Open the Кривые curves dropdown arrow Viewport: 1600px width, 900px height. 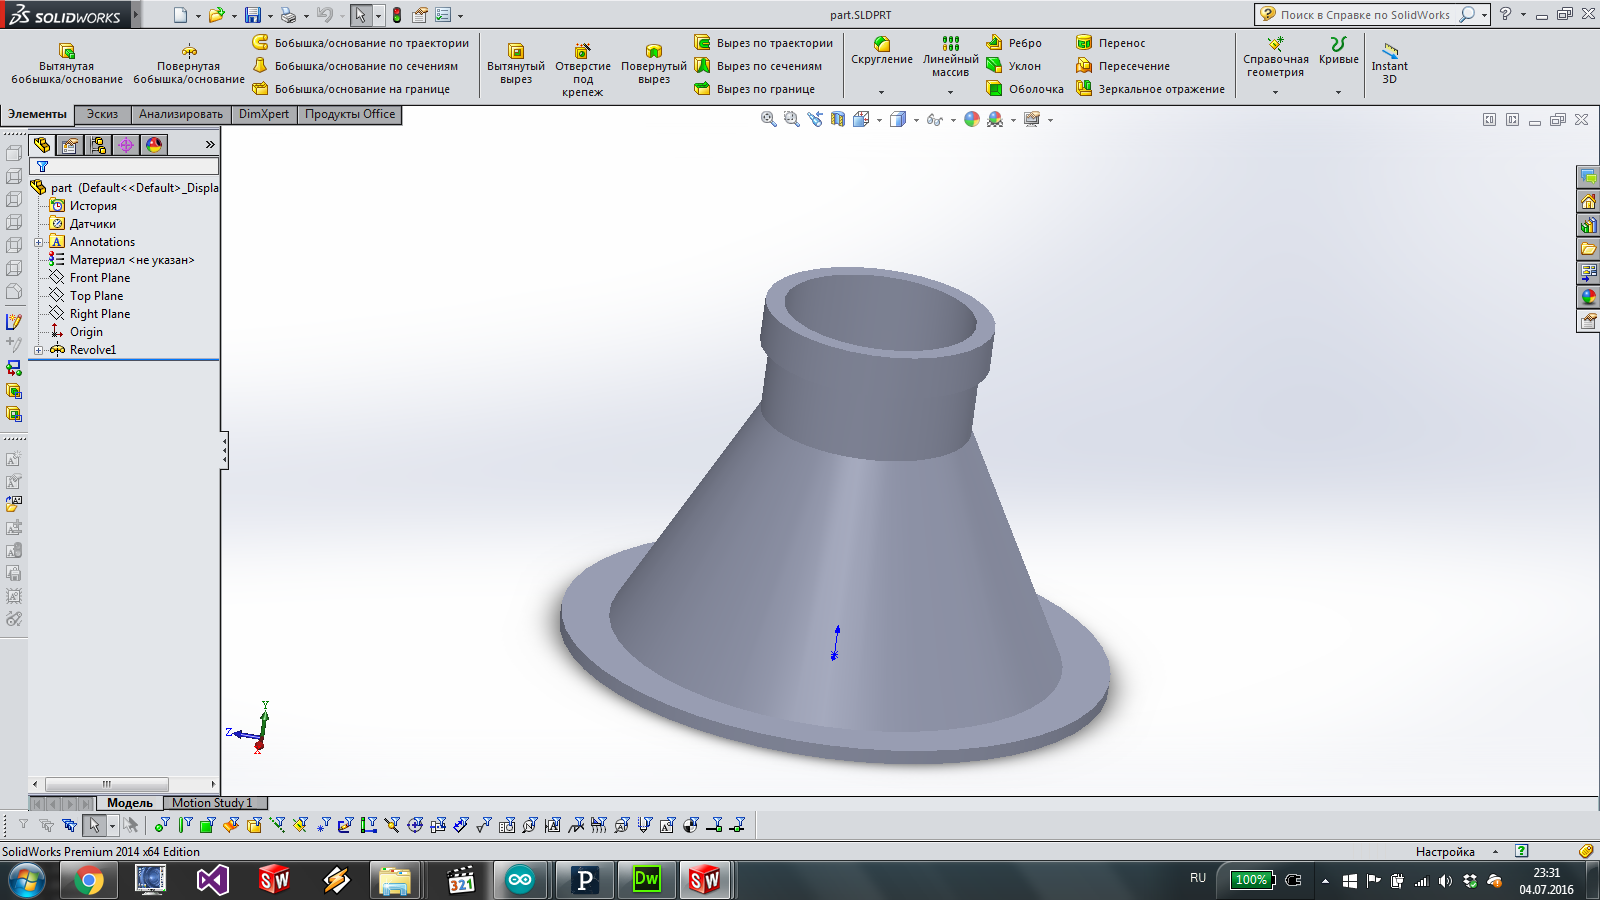click(1338, 92)
